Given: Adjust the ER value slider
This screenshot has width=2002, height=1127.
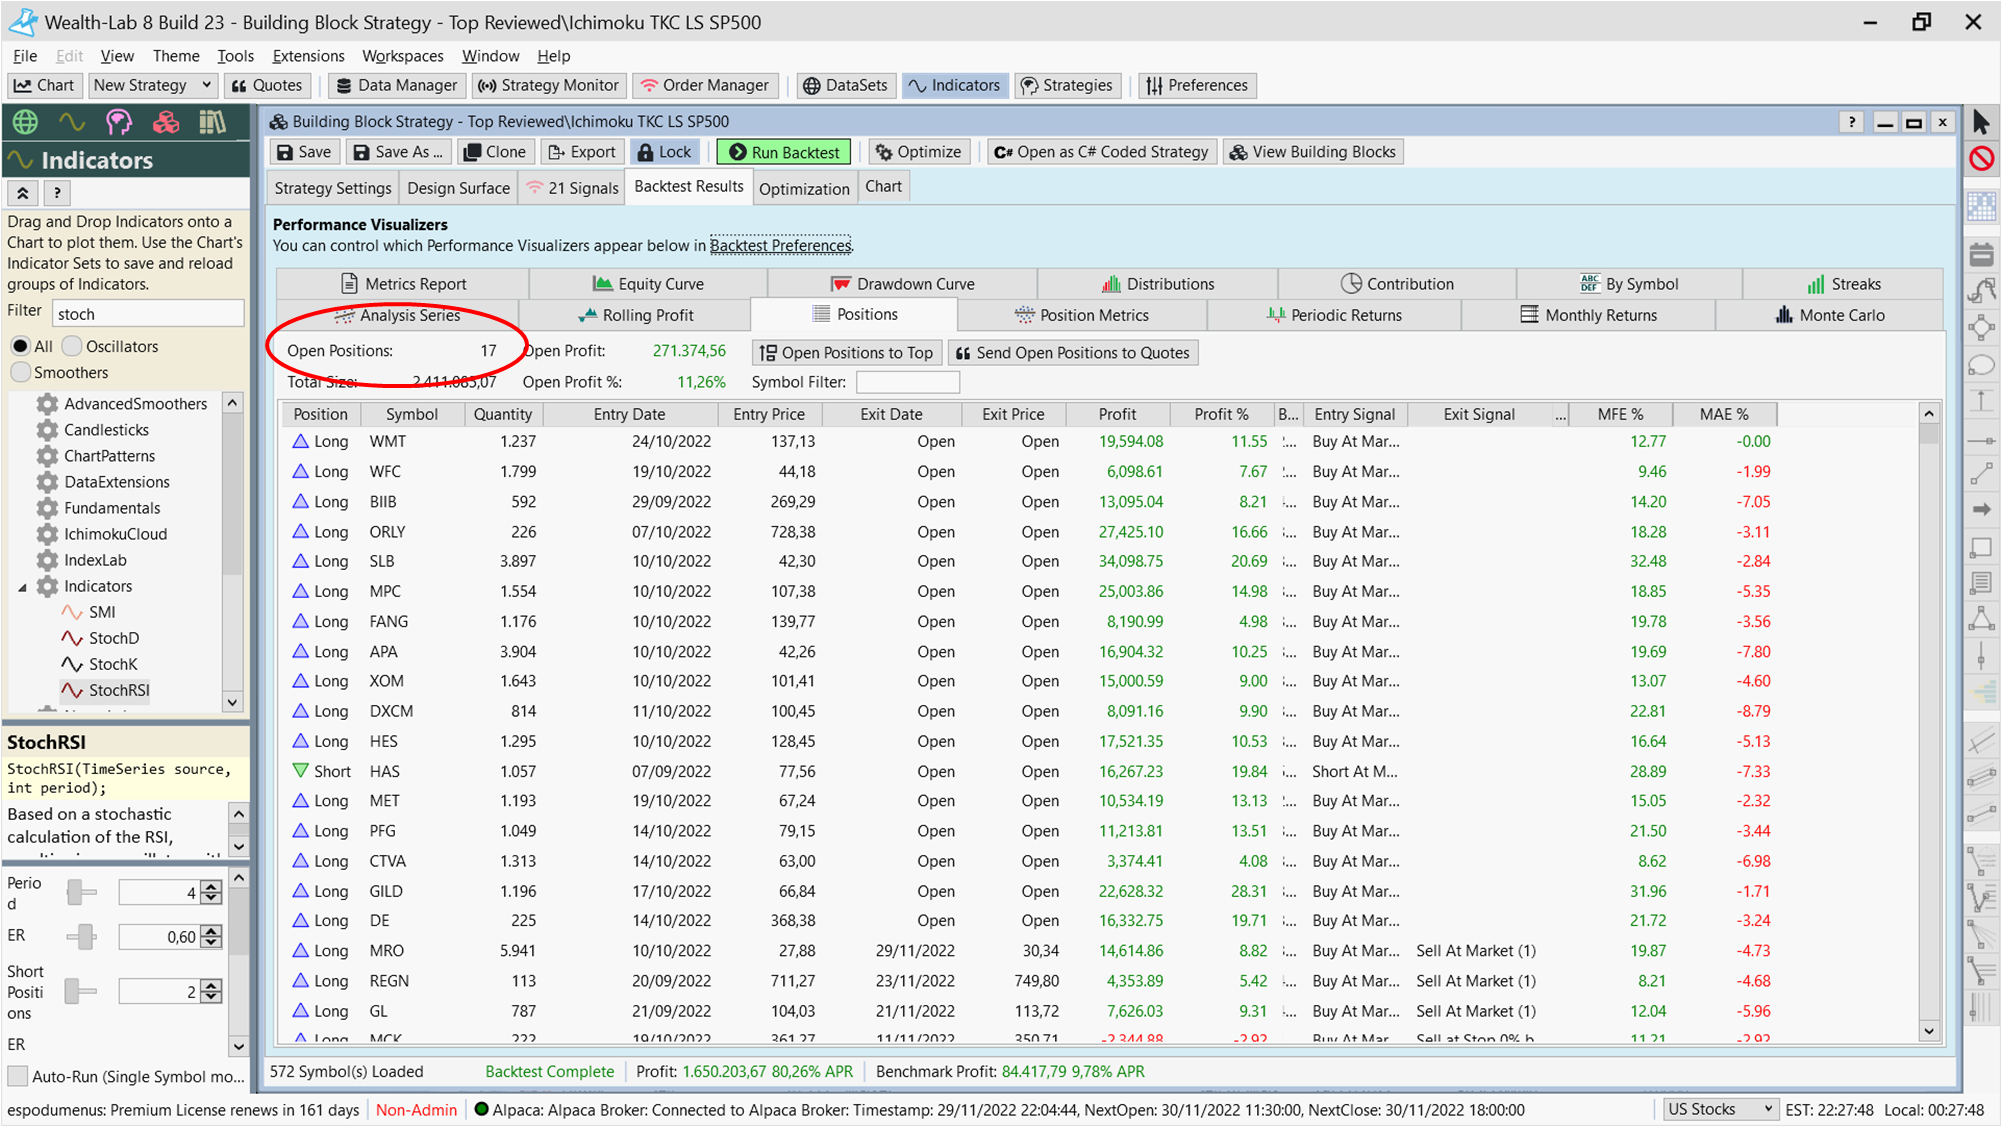Looking at the screenshot, I should pos(83,936).
